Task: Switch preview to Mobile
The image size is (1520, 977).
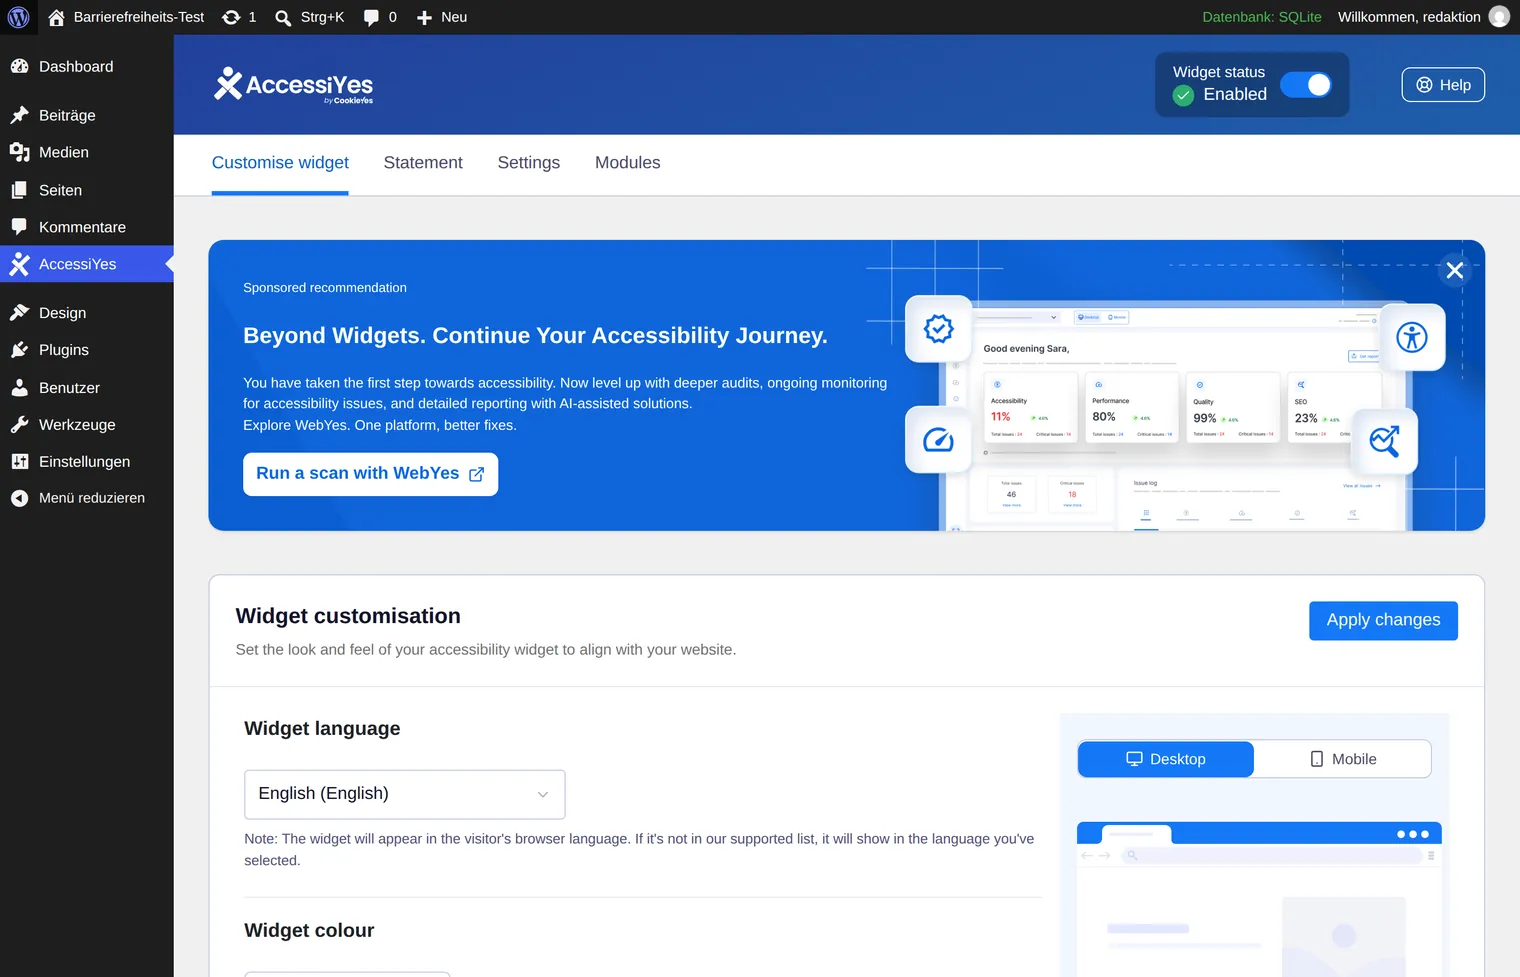Action: 1343,759
